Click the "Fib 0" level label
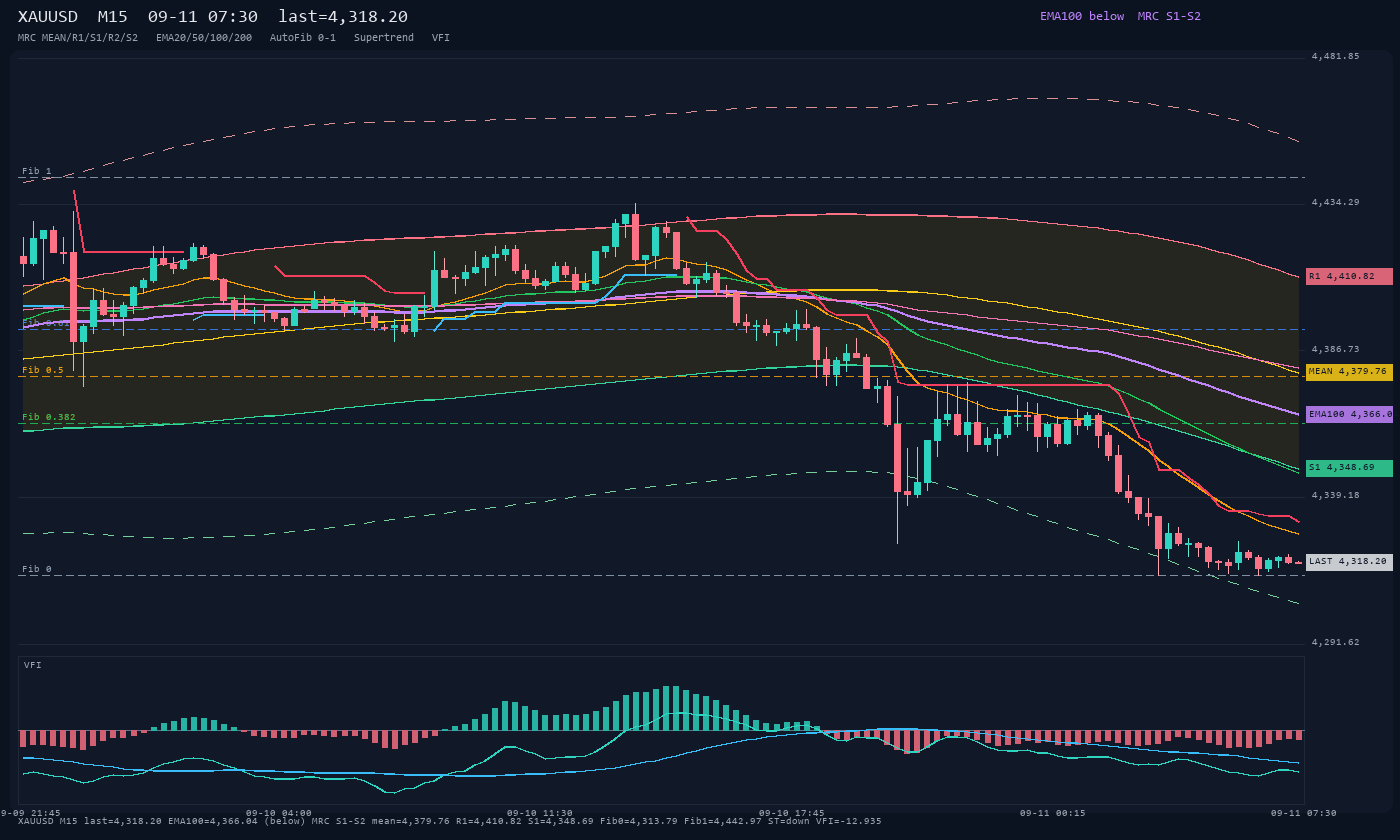This screenshot has width=1400, height=840. (x=37, y=569)
